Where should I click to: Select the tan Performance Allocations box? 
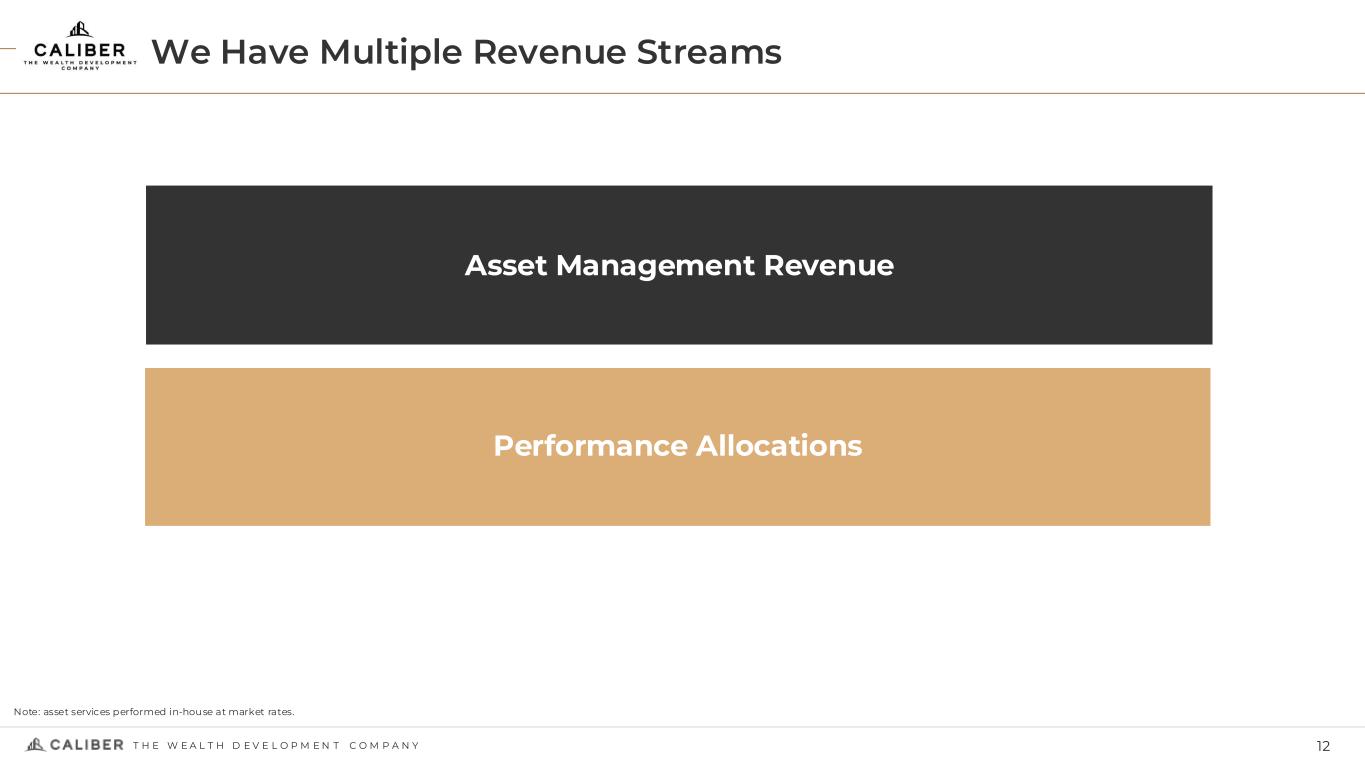coord(677,490)
